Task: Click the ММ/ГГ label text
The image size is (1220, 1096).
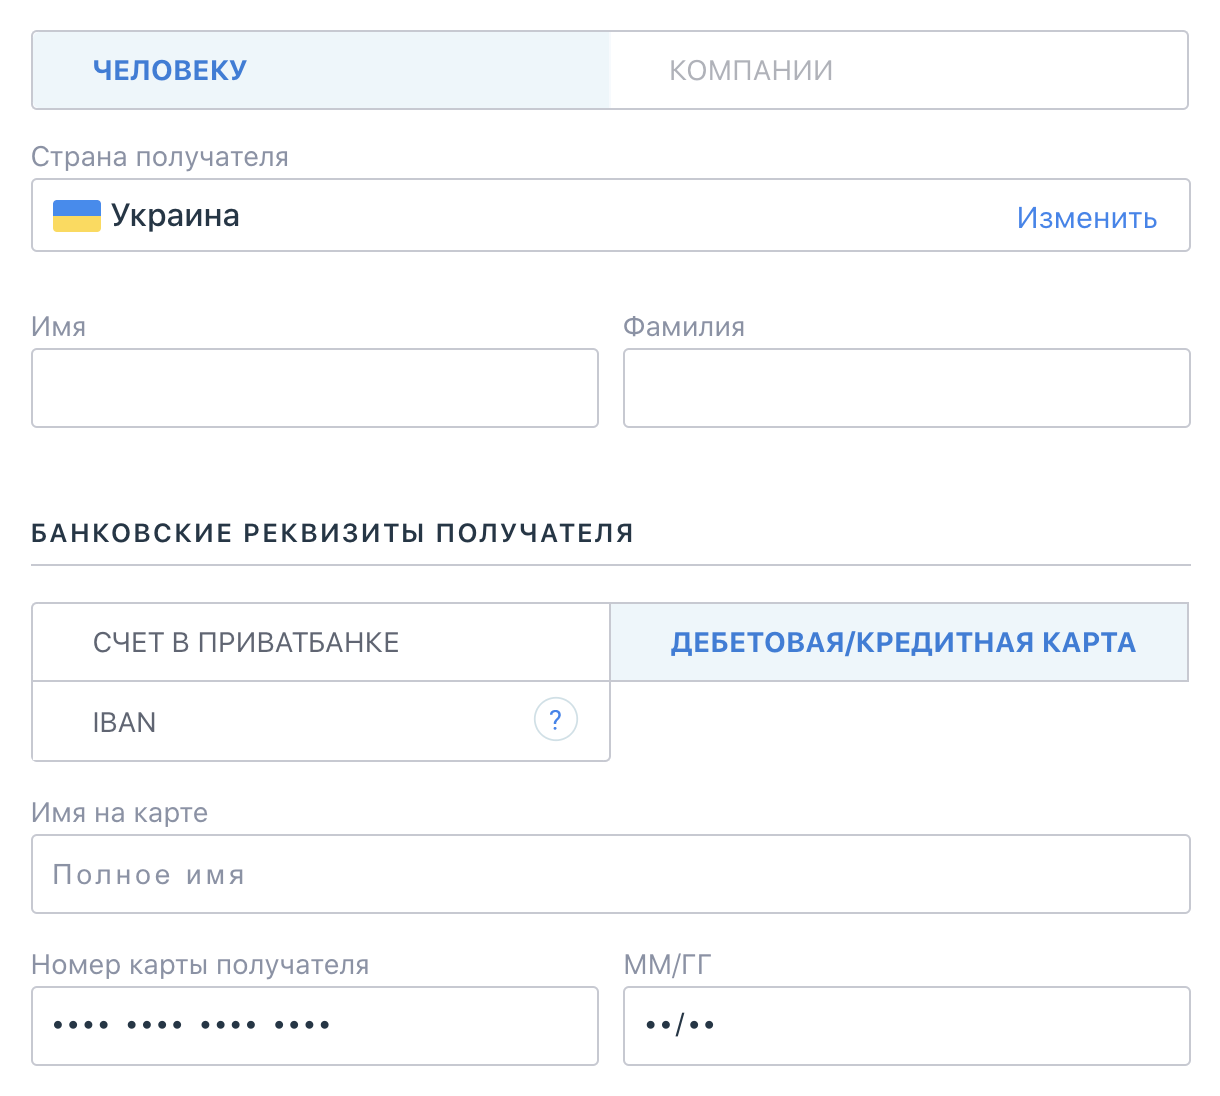Action: [x=667, y=965]
